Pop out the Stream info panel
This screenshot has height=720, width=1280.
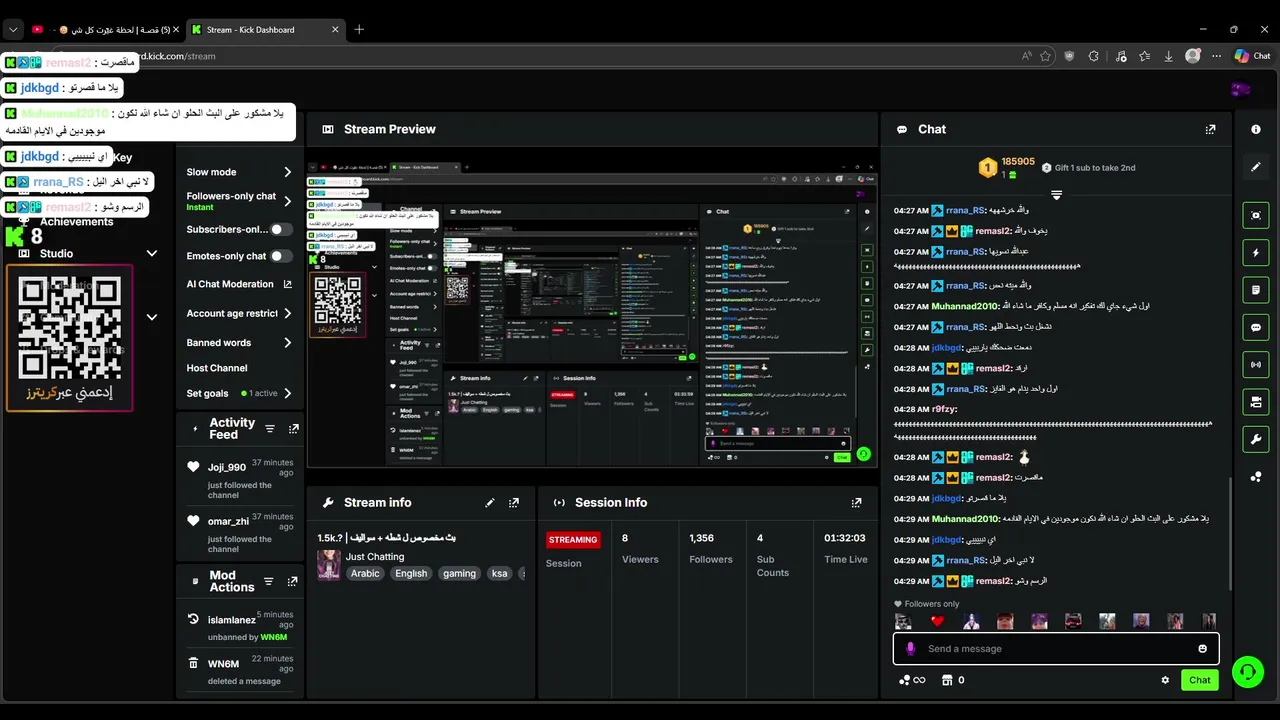point(514,503)
